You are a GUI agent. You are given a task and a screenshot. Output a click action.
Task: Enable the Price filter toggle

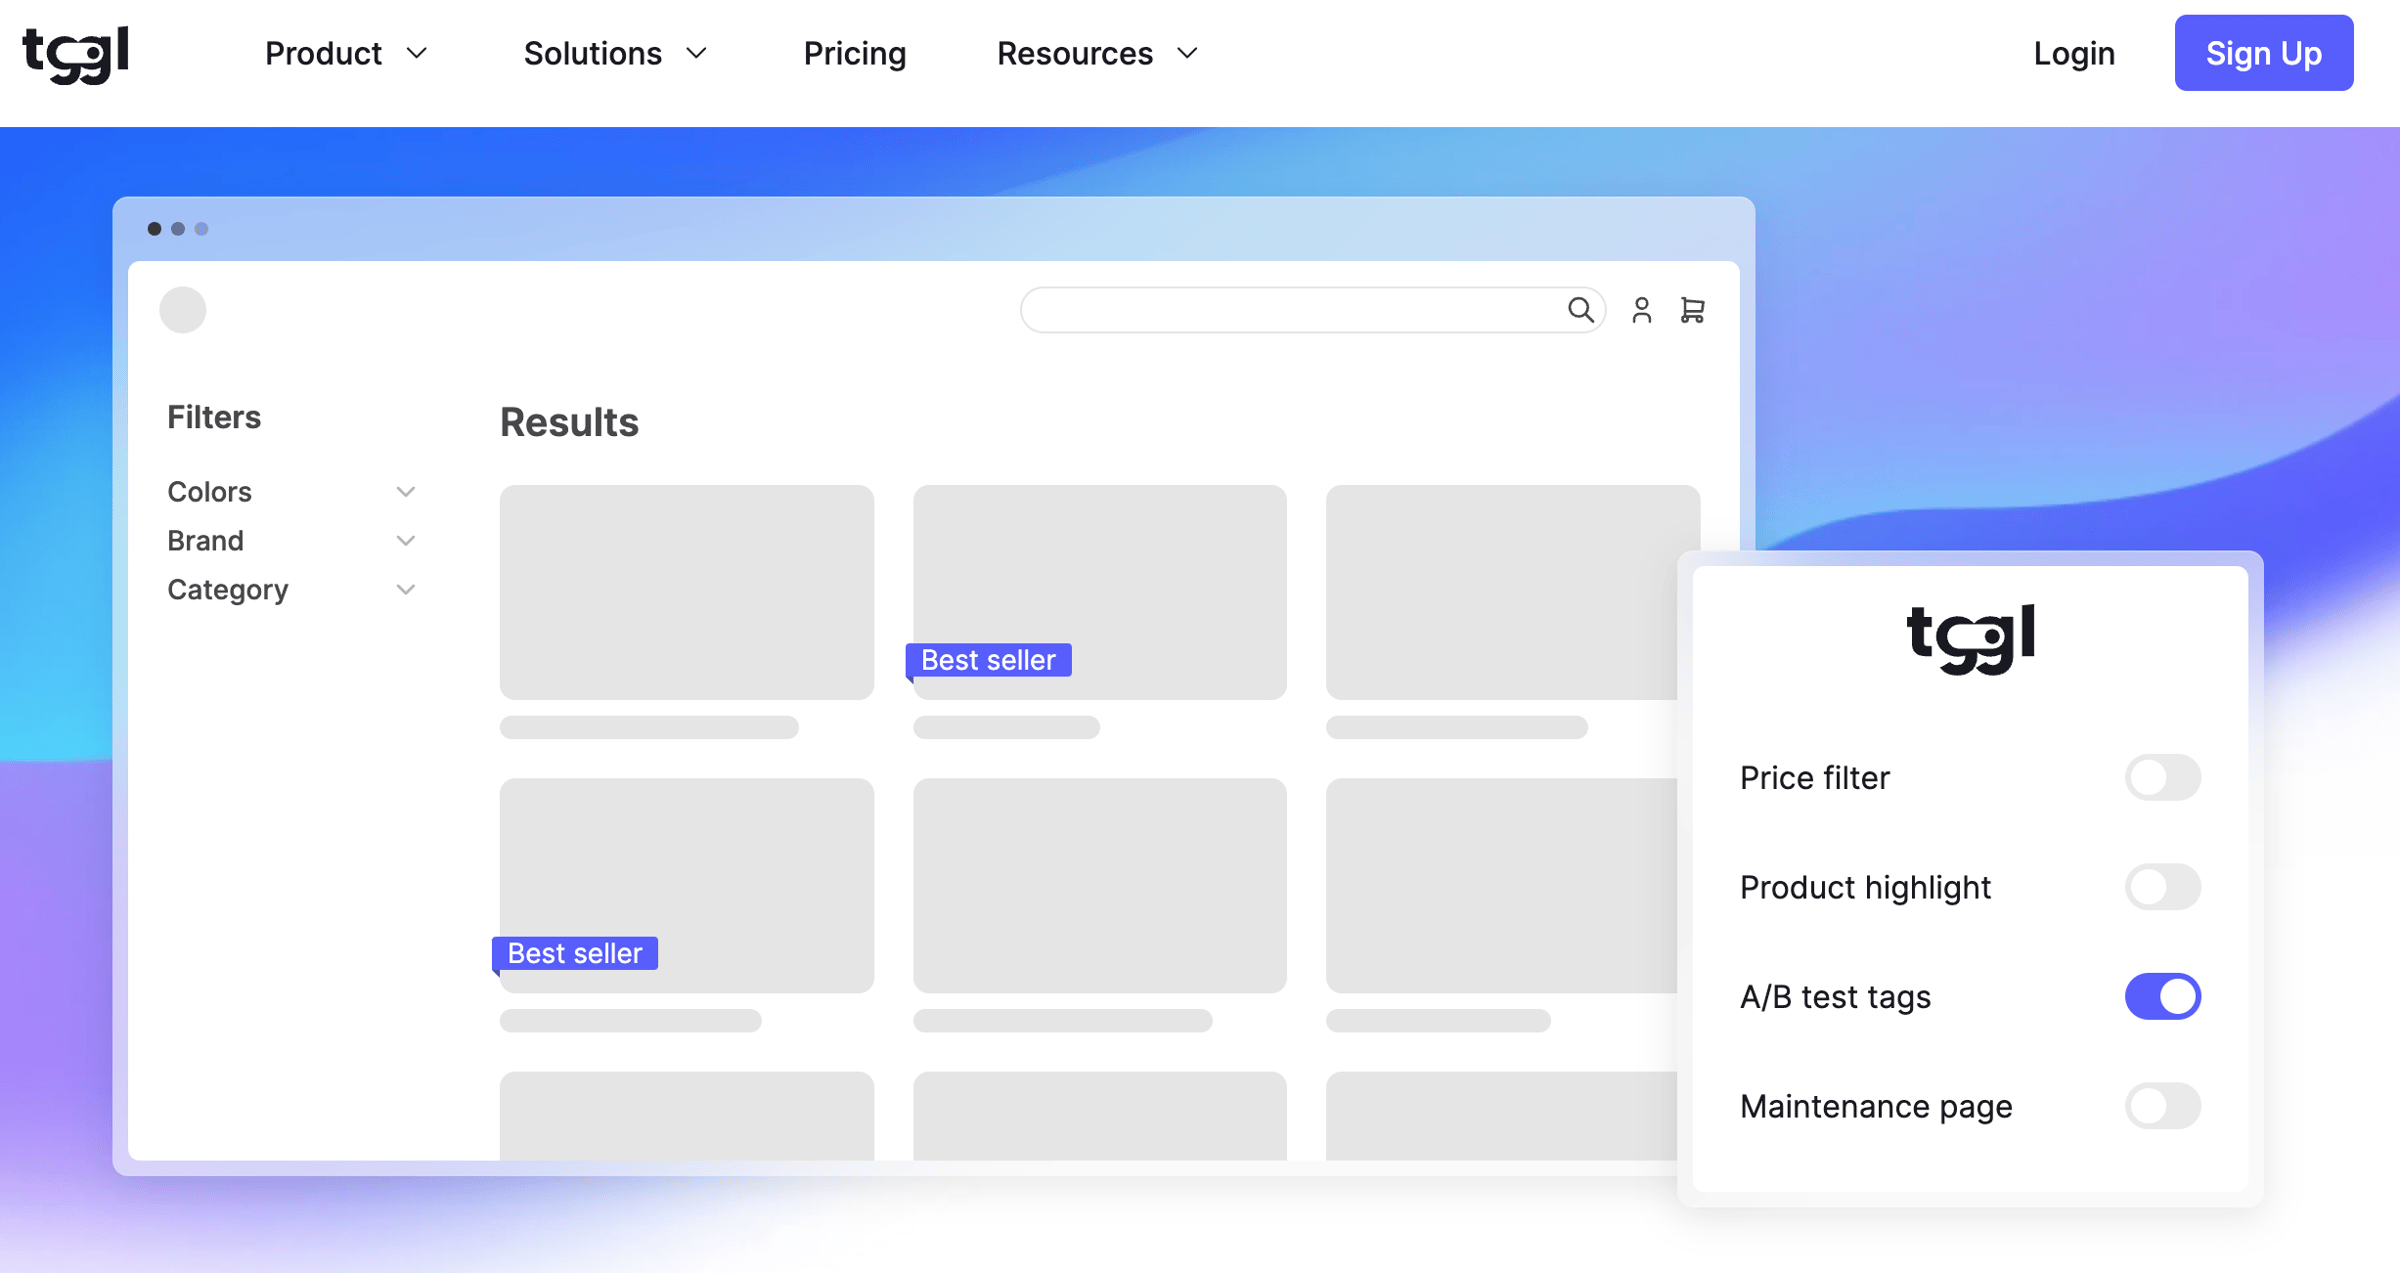[2162, 777]
